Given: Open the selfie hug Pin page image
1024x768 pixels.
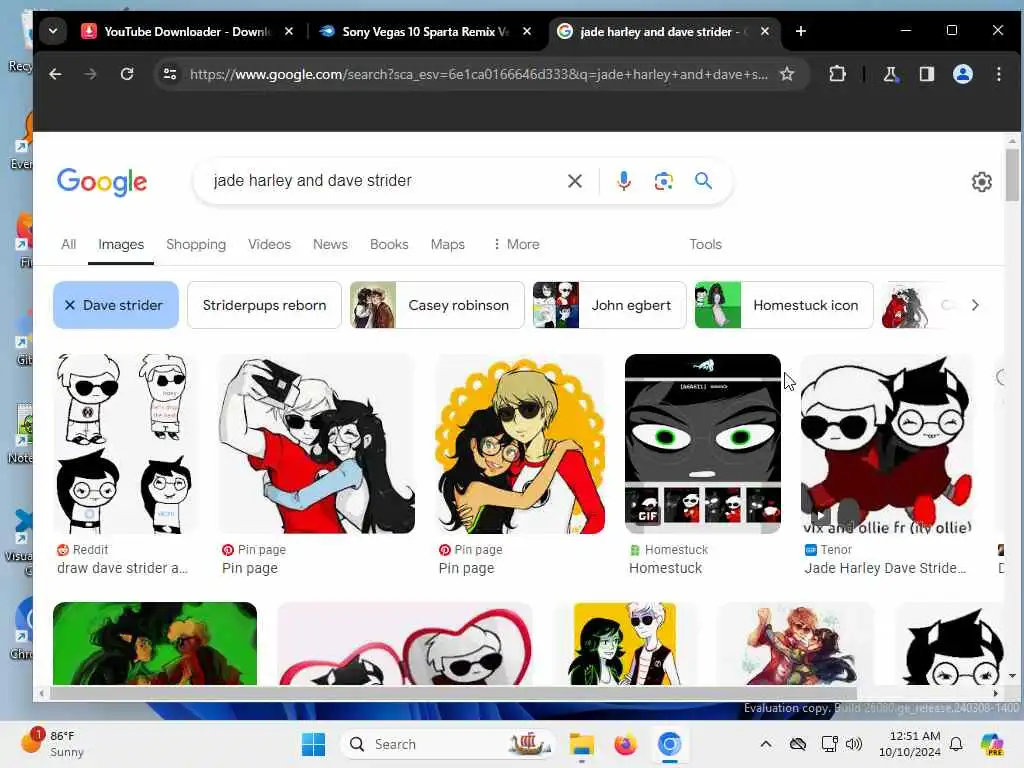Looking at the screenshot, I should pyautogui.click(x=317, y=444).
